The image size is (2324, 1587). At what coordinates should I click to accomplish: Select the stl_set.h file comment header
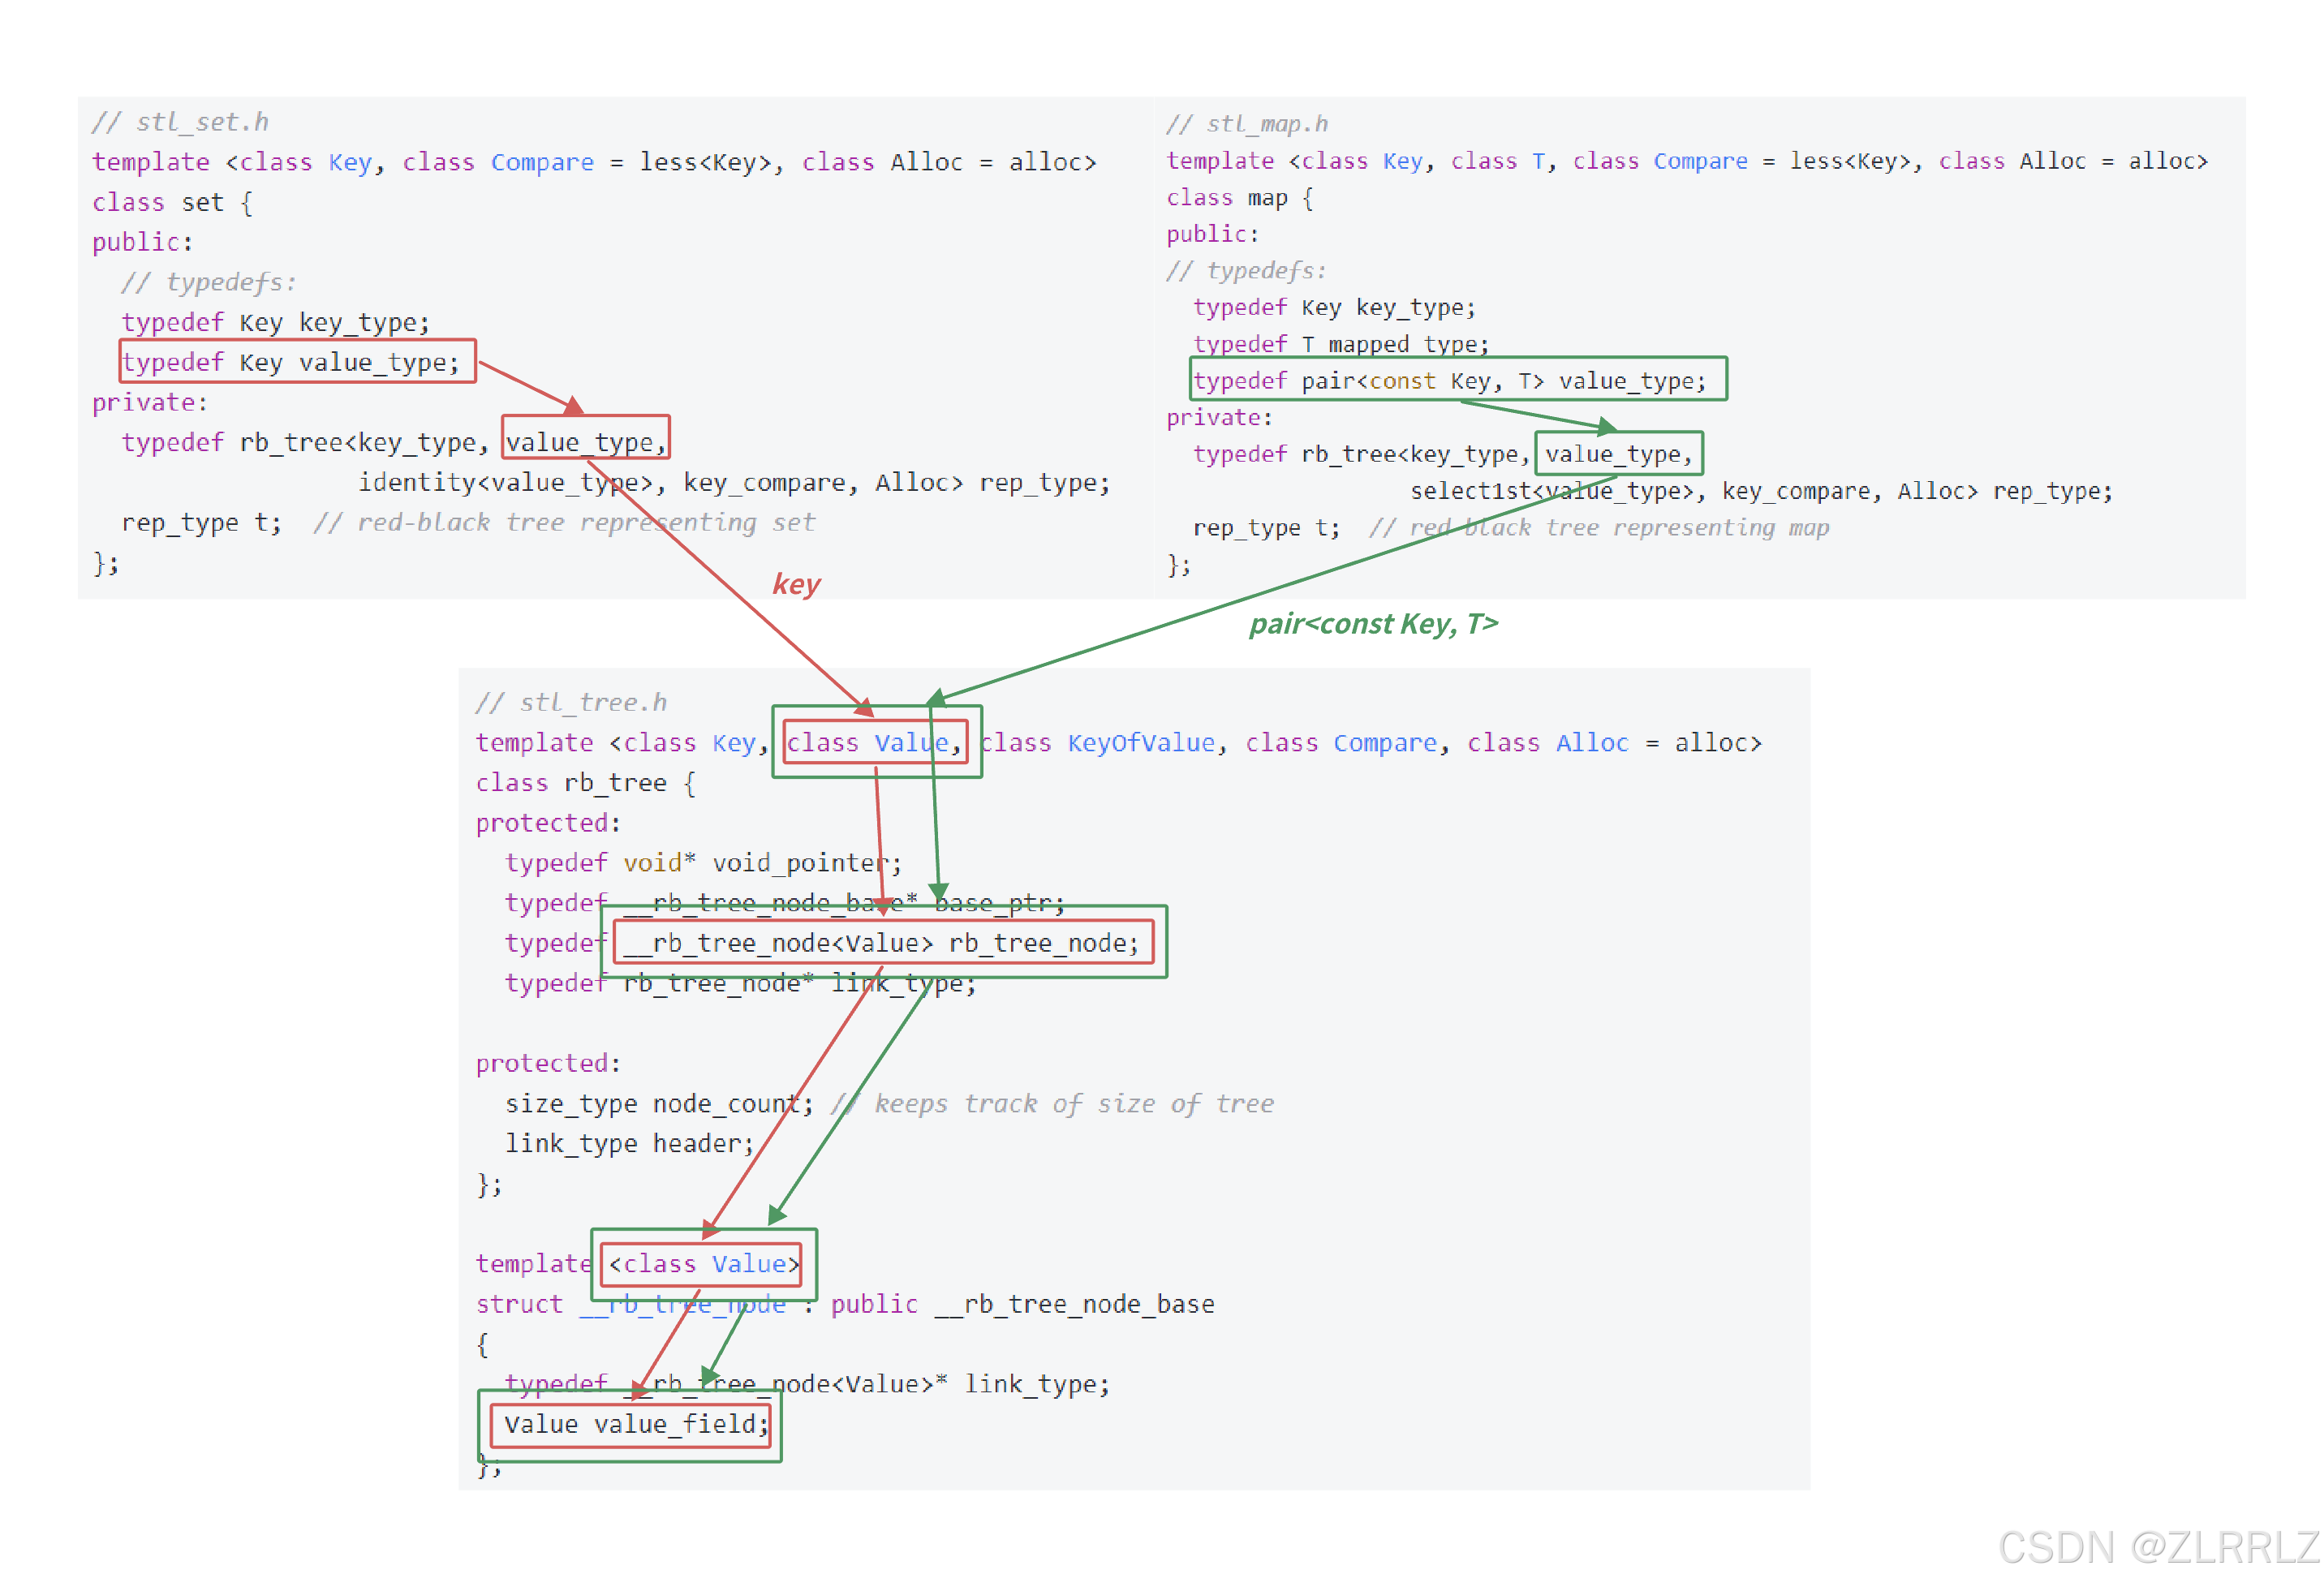pos(180,120)
